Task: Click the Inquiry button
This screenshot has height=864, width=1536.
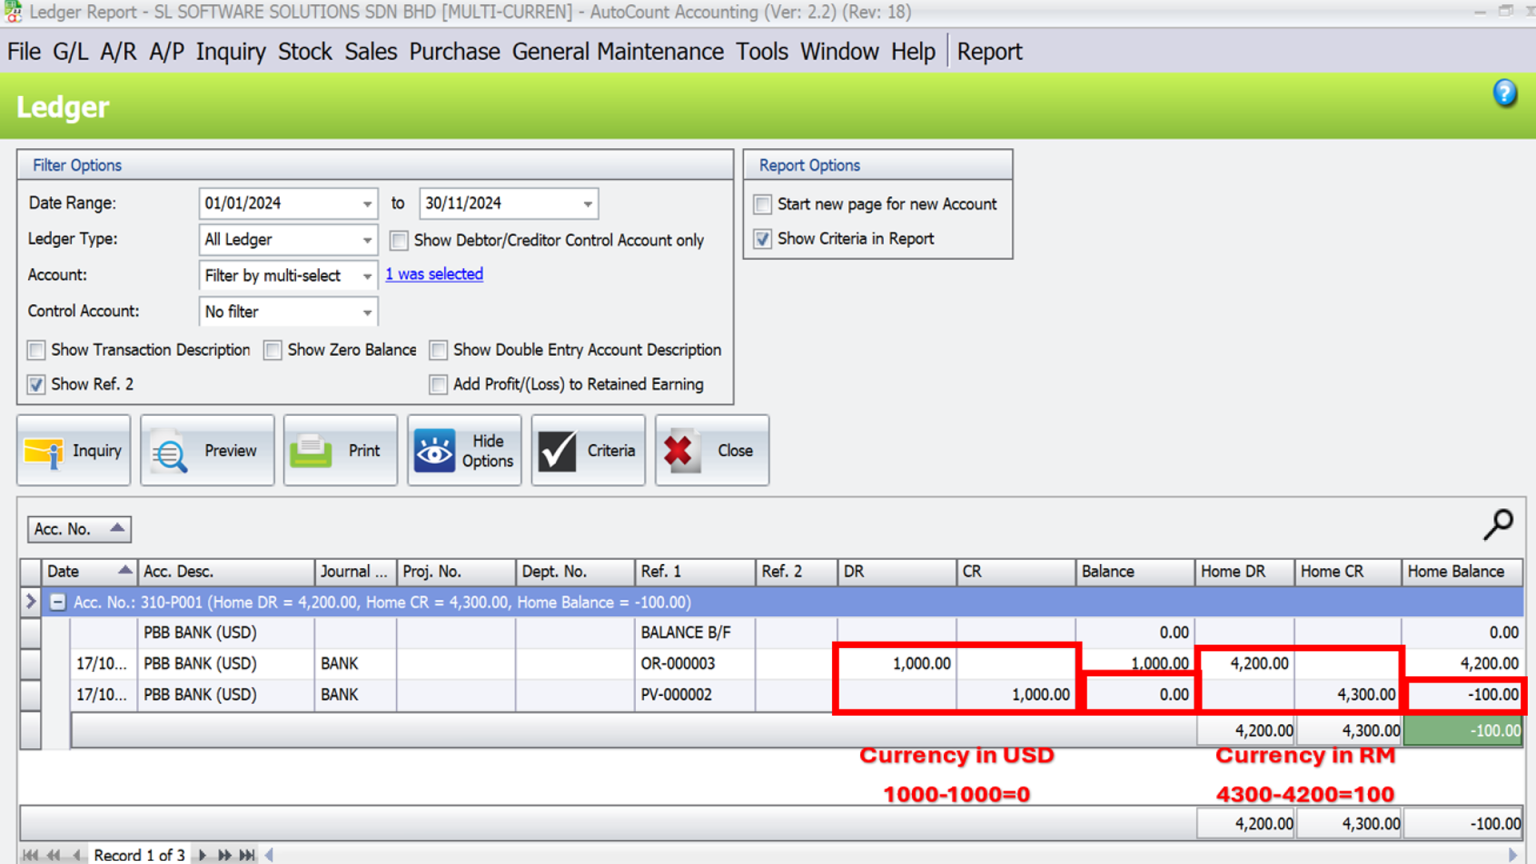Action: click(x=74, y=451)
